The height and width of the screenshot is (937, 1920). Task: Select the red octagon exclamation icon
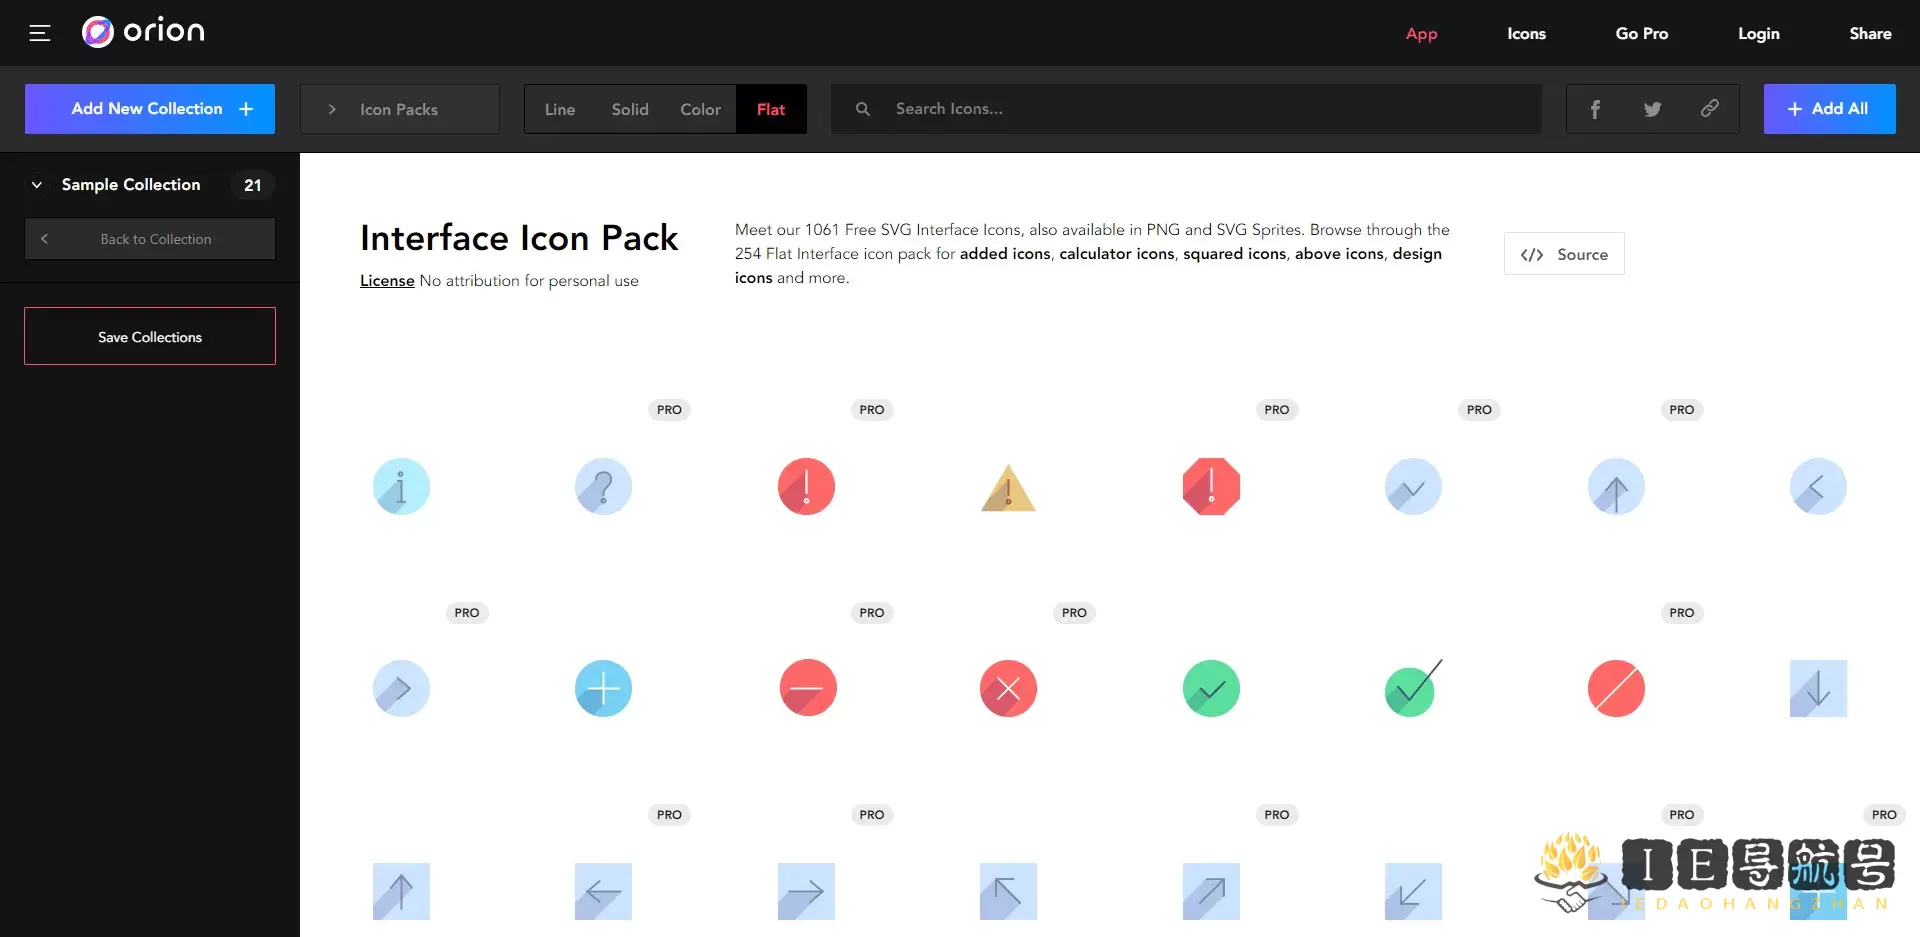(x=1211, y=487)
